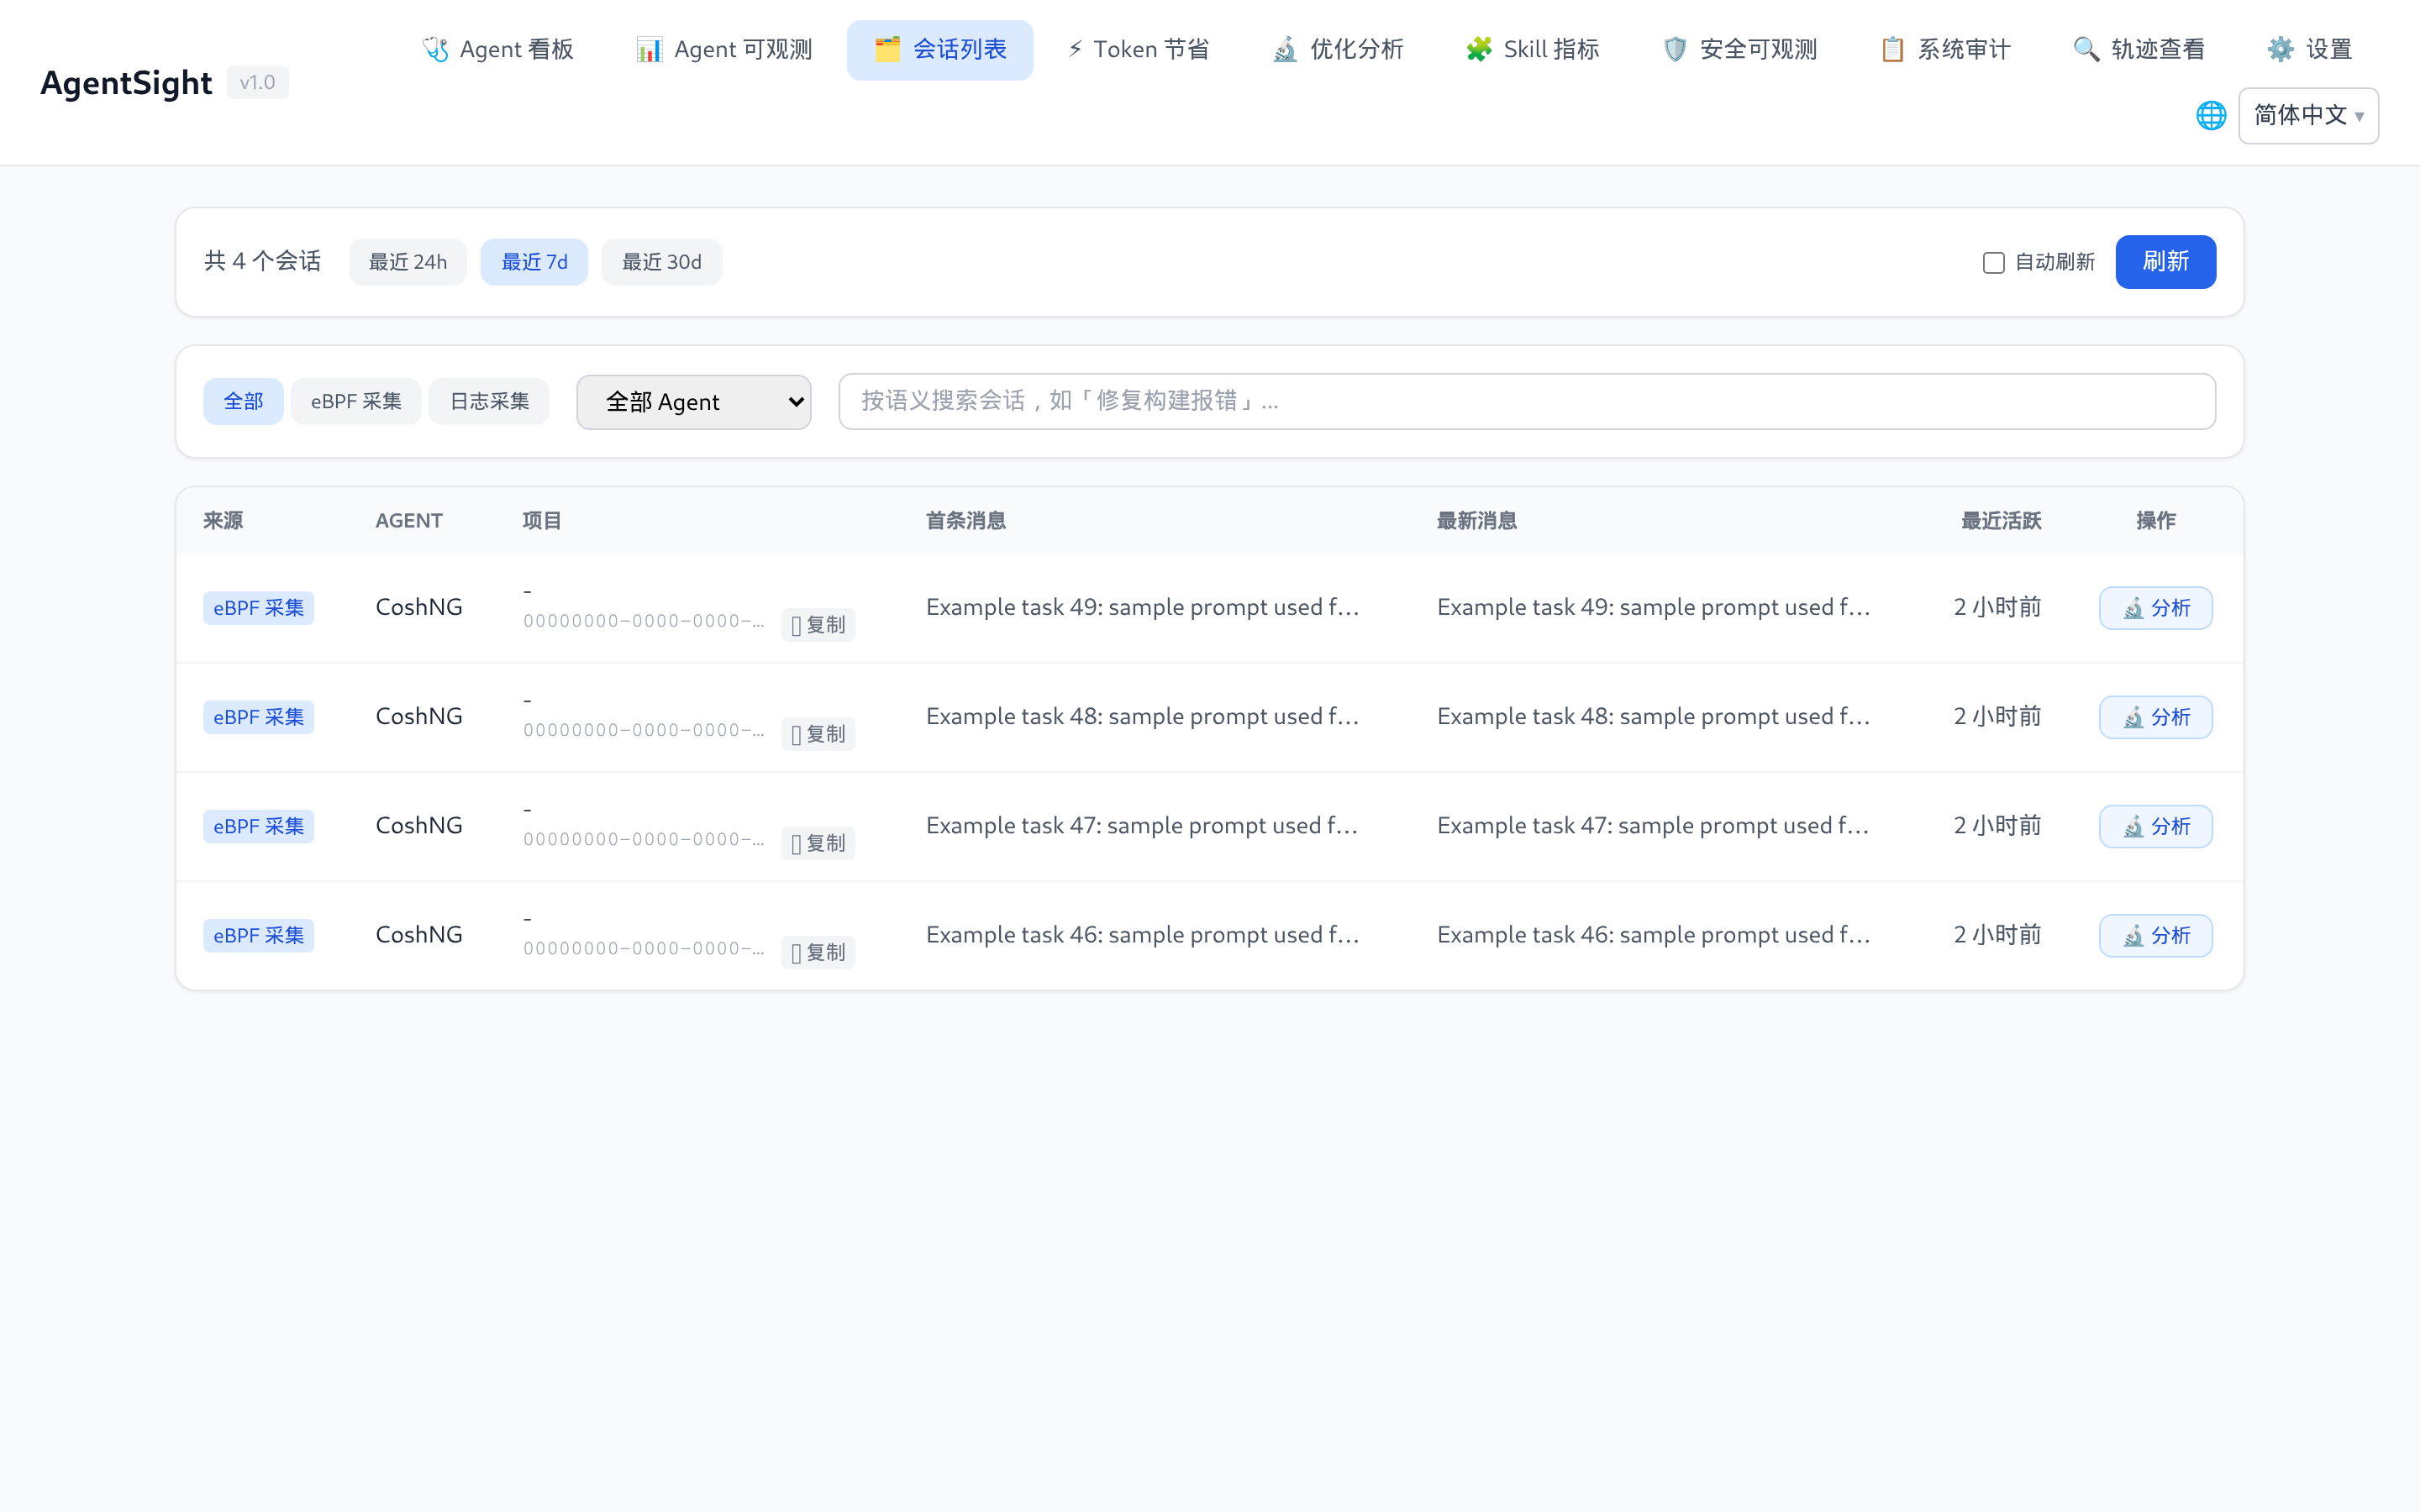The width and height of the screenshot is (2420, 1512).
Task: Open the 轨迹查看 tab
Action: click(2139, 49)
